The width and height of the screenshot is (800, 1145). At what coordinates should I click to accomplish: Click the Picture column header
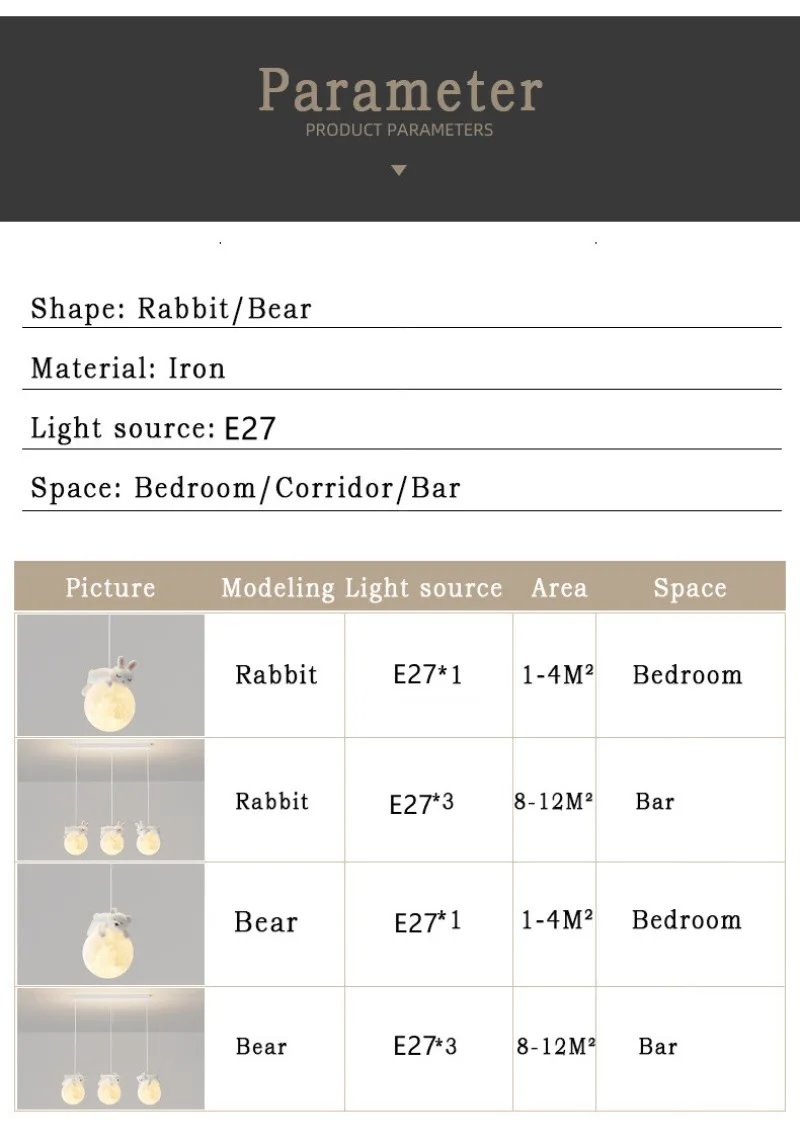(110, 588)
